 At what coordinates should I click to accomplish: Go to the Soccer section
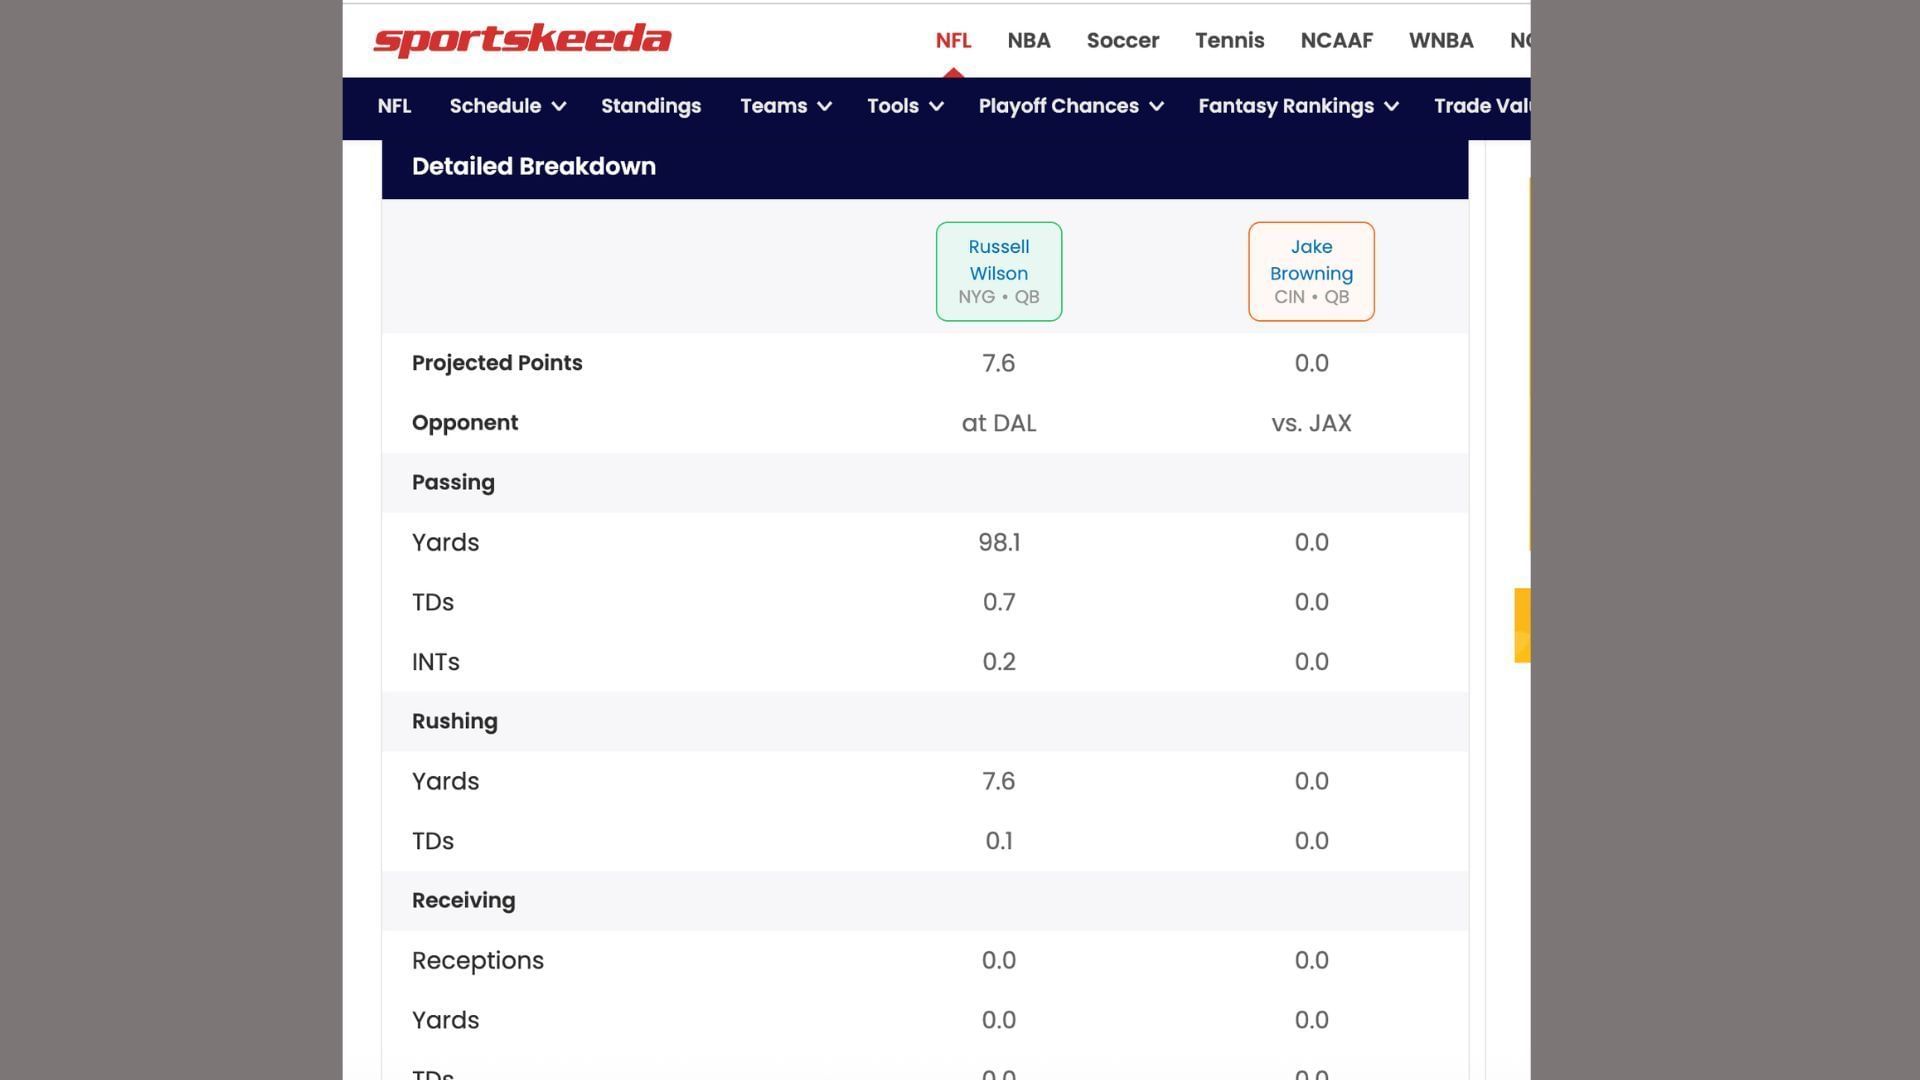coord(1122,40)
